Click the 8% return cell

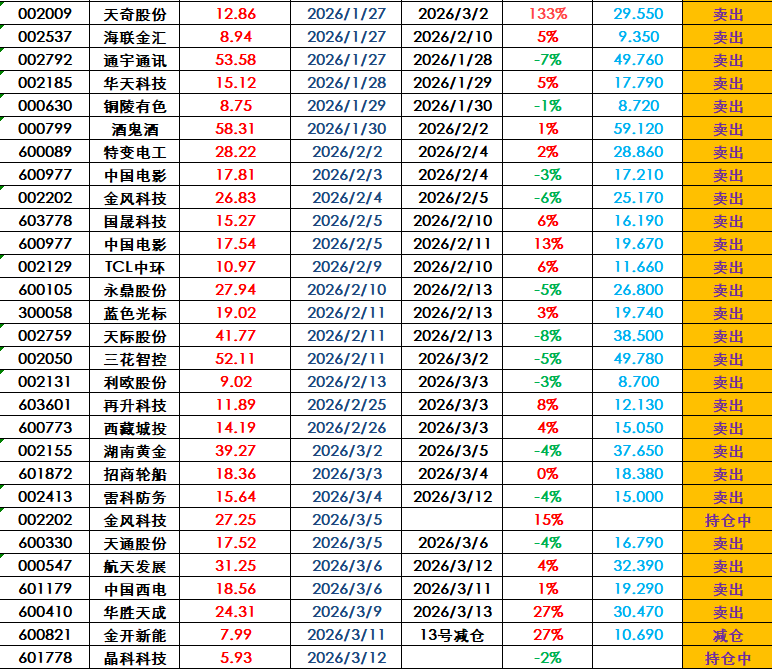click(547, 405)
